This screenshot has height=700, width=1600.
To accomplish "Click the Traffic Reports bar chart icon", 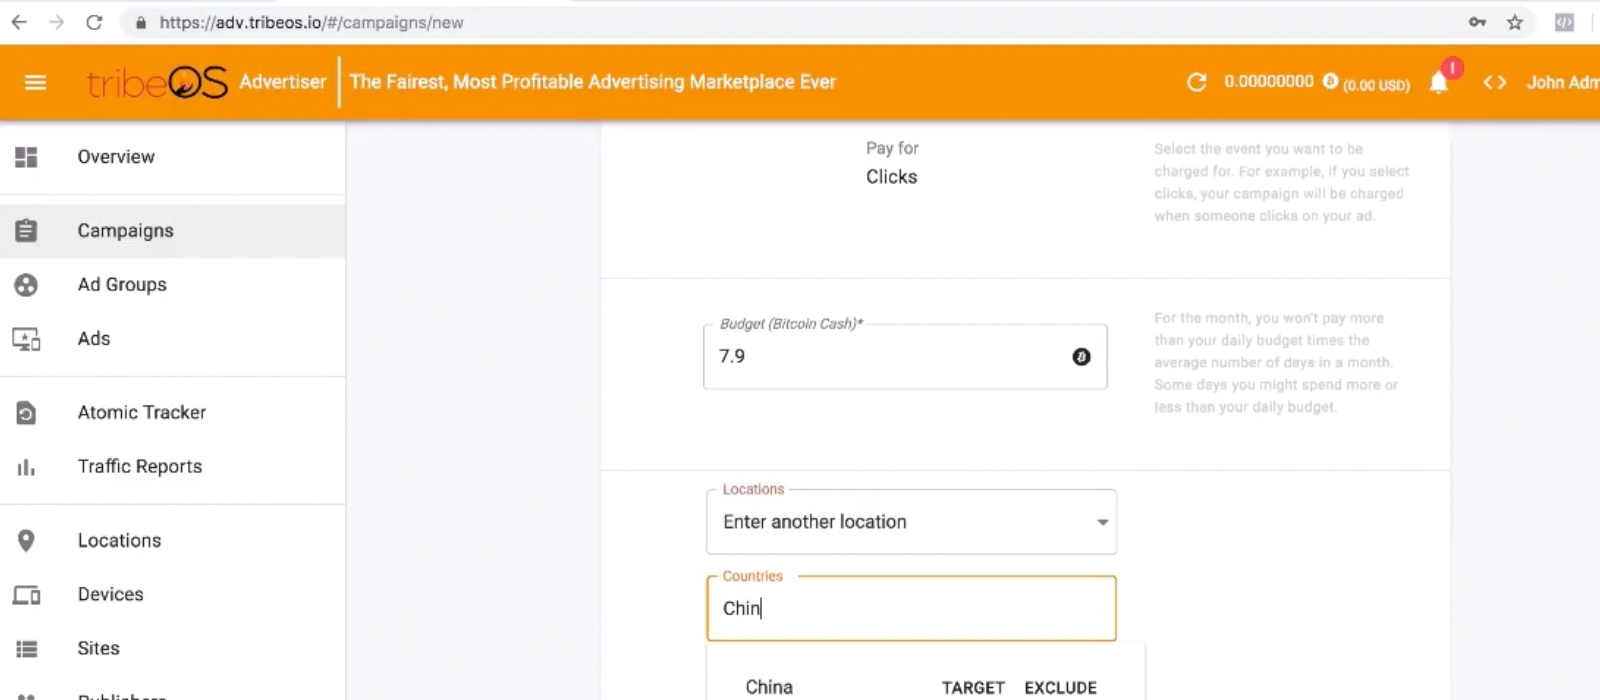I will [x=26, y=466].
